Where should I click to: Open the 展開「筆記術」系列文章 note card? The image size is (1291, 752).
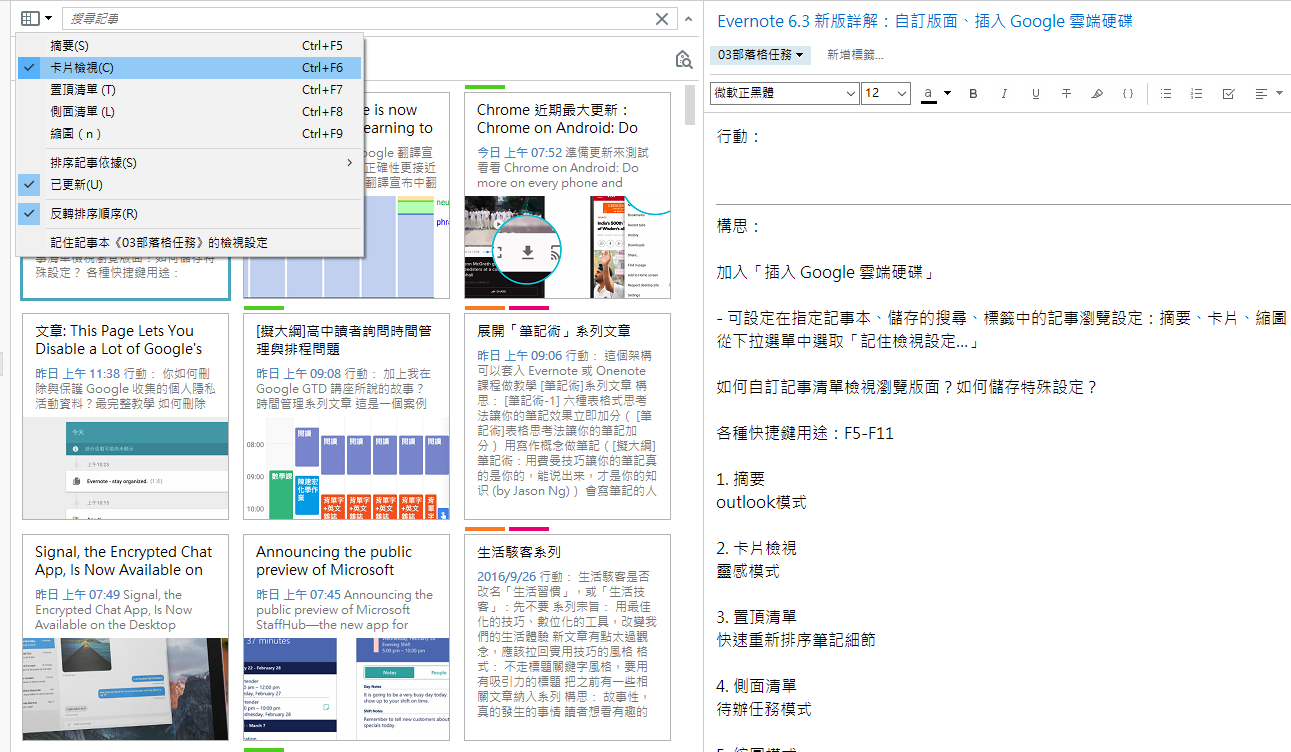click(x=567, y=416)
